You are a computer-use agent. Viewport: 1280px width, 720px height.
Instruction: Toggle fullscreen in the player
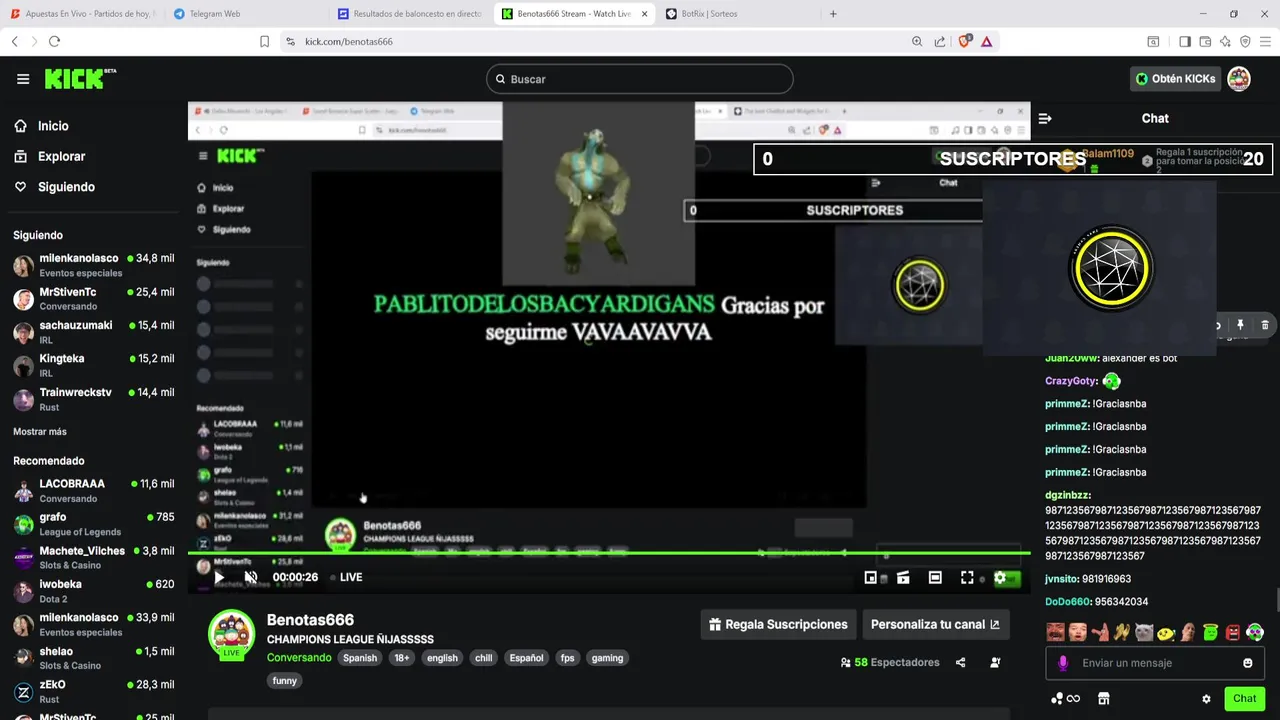click(967, 577)
